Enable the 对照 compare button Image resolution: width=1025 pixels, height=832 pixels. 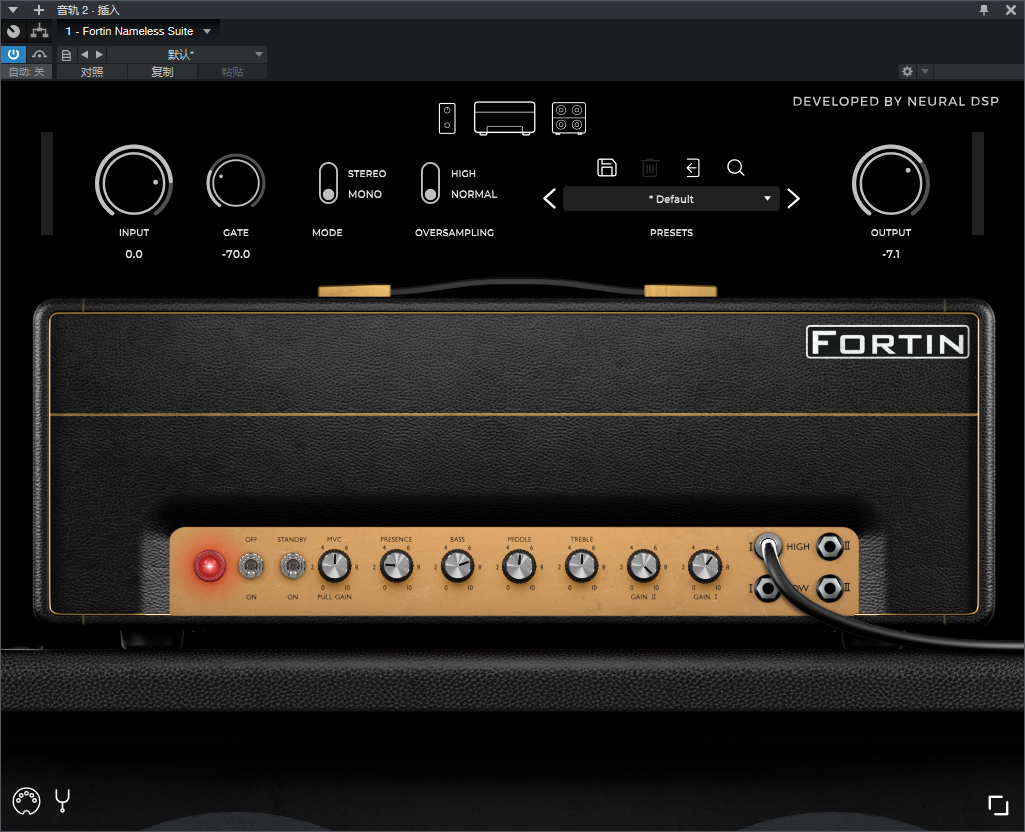point(92,72)
